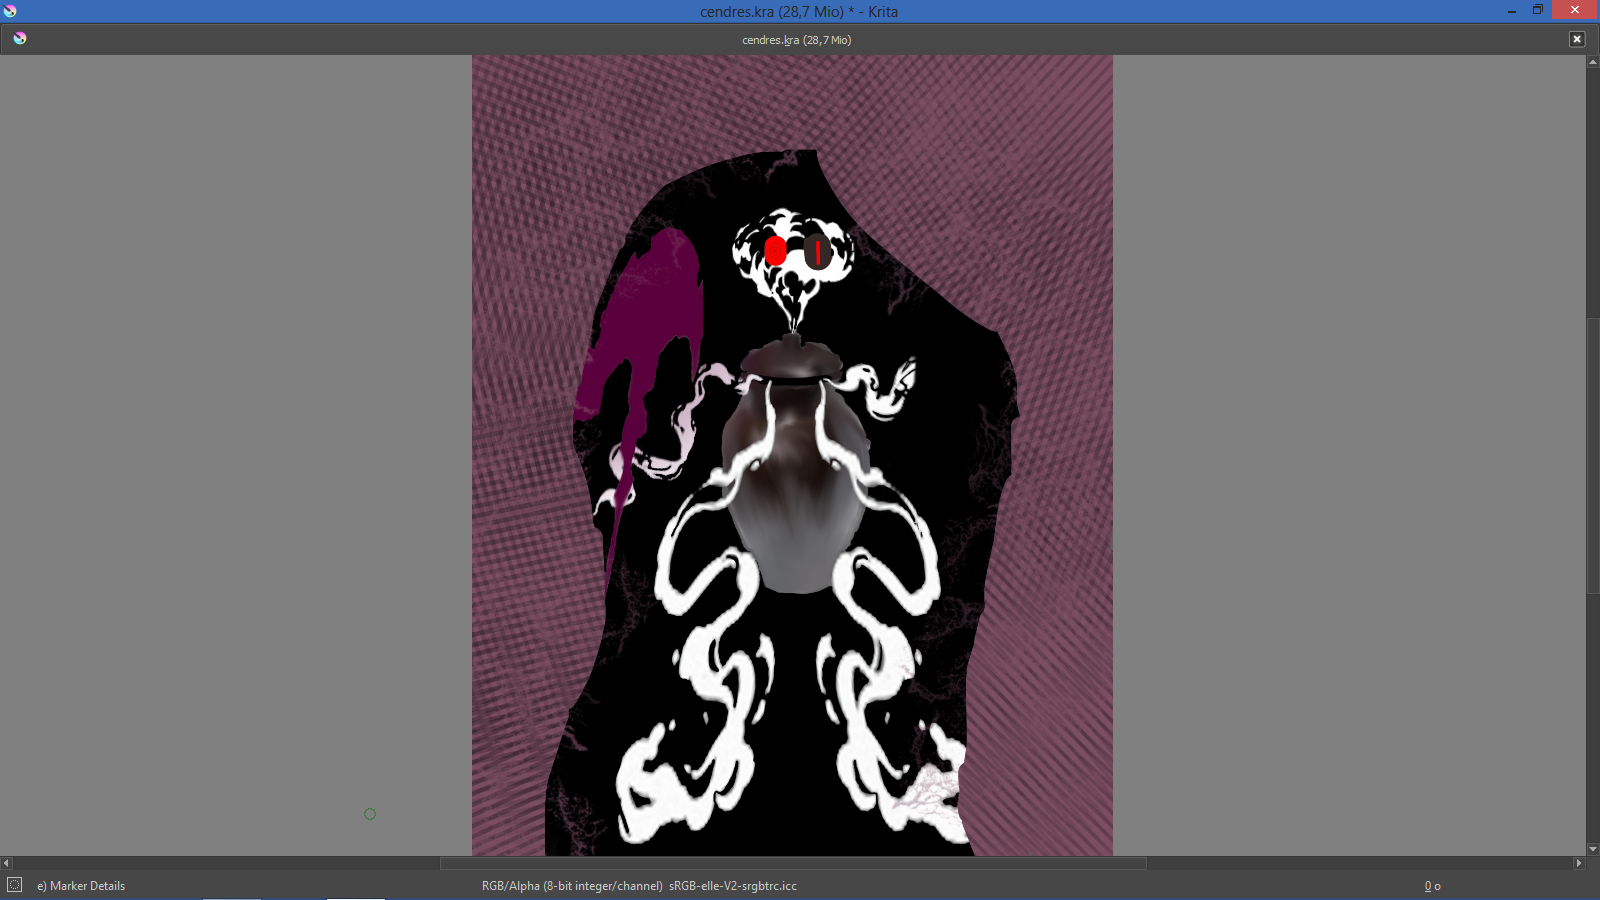Click the scroll-down arrow of vertical scrollbar
This screenshot has width=1600, height=900.
point(1592,849)
